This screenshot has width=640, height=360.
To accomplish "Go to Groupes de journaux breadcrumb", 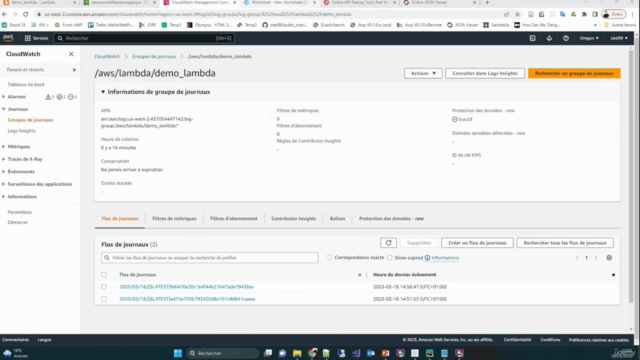I will click(154, 56).
